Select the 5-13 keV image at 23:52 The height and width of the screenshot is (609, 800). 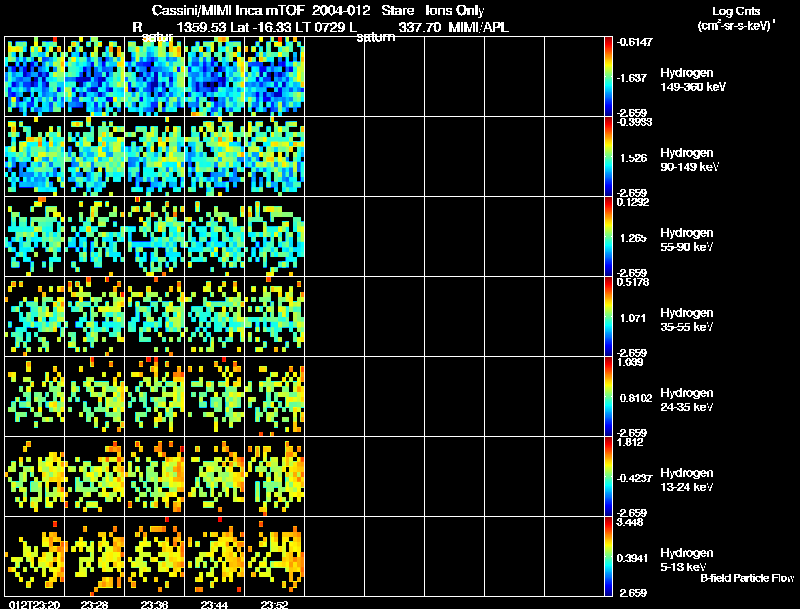(x=274, y=557)
